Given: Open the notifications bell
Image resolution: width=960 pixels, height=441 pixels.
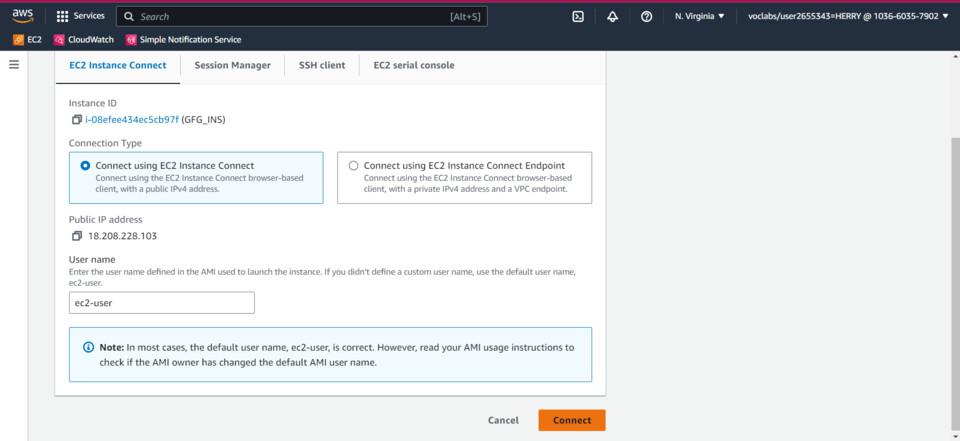Looking at the screenshot, I should tap(612, 16).
